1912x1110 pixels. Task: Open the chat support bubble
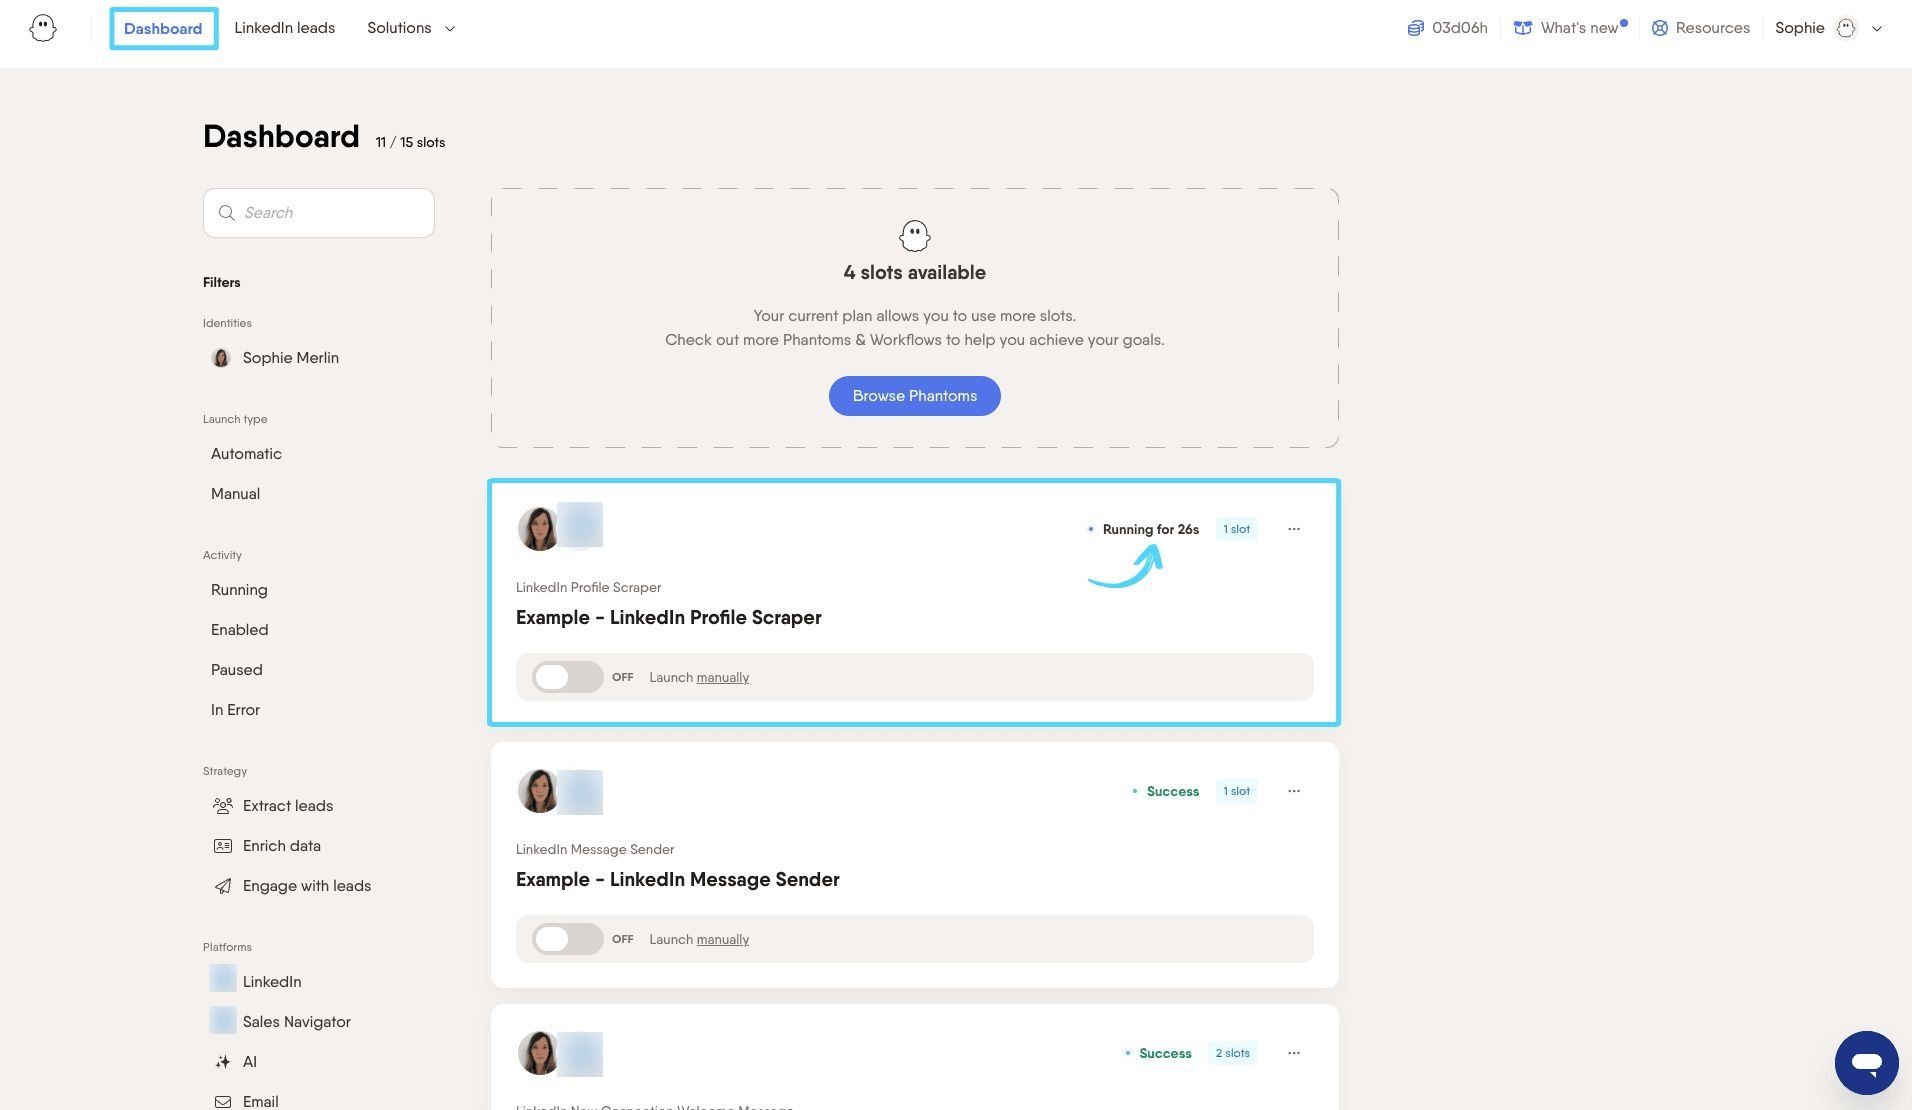(x=1866, y=1062)
